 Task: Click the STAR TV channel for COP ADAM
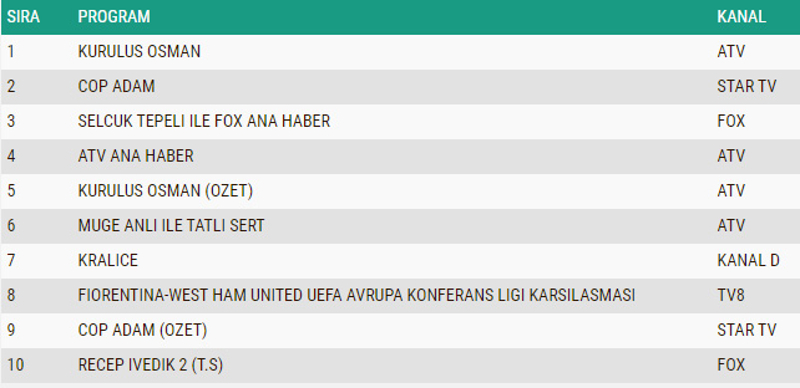pos(746,86)
